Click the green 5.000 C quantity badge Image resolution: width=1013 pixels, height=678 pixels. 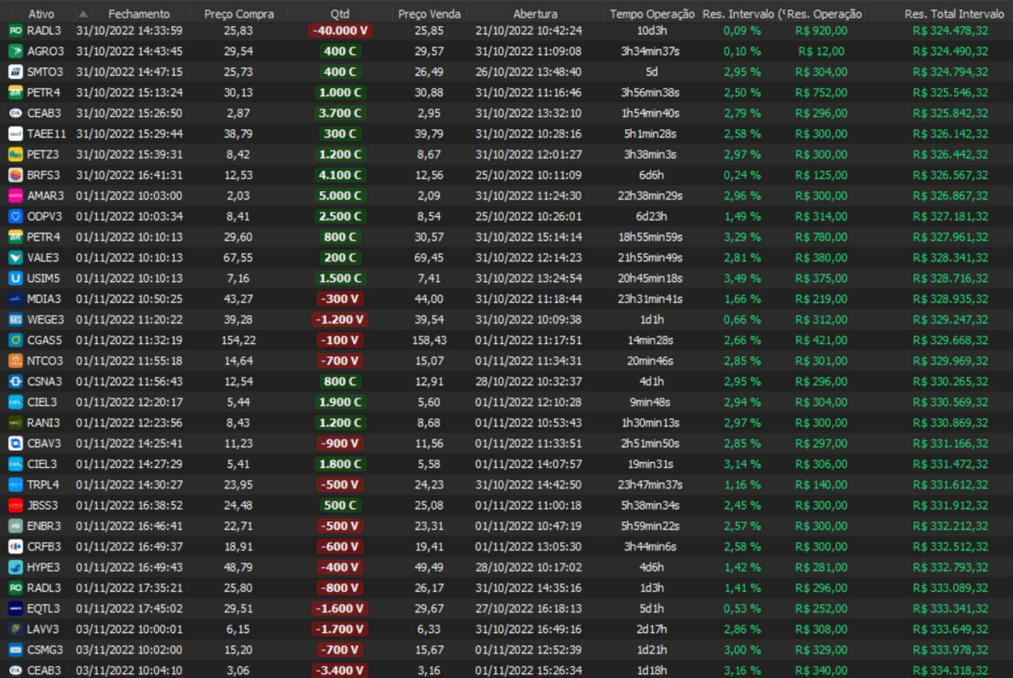pyautogui.click(x=340, y=196)
